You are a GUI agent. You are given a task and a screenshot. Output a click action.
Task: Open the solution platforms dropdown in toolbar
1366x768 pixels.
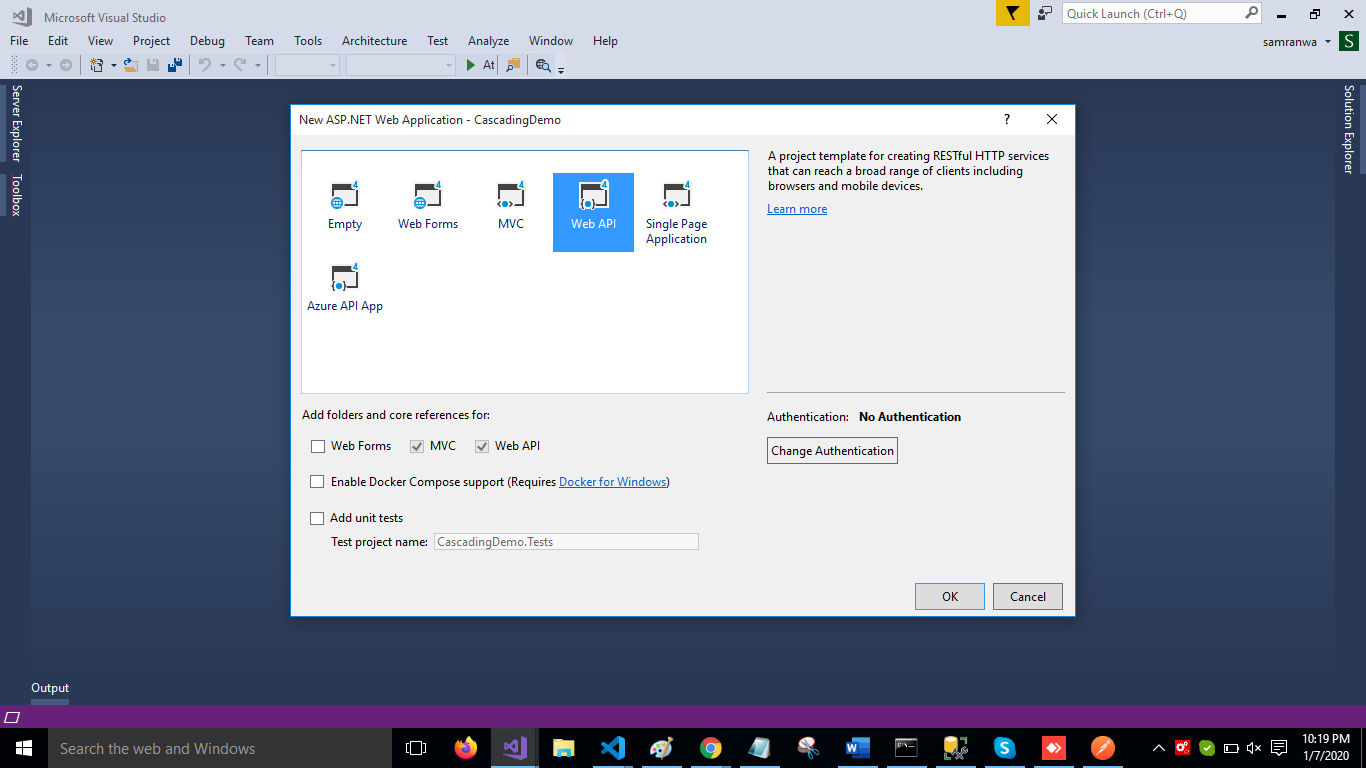pyautogui.click(x=400, y=65)
